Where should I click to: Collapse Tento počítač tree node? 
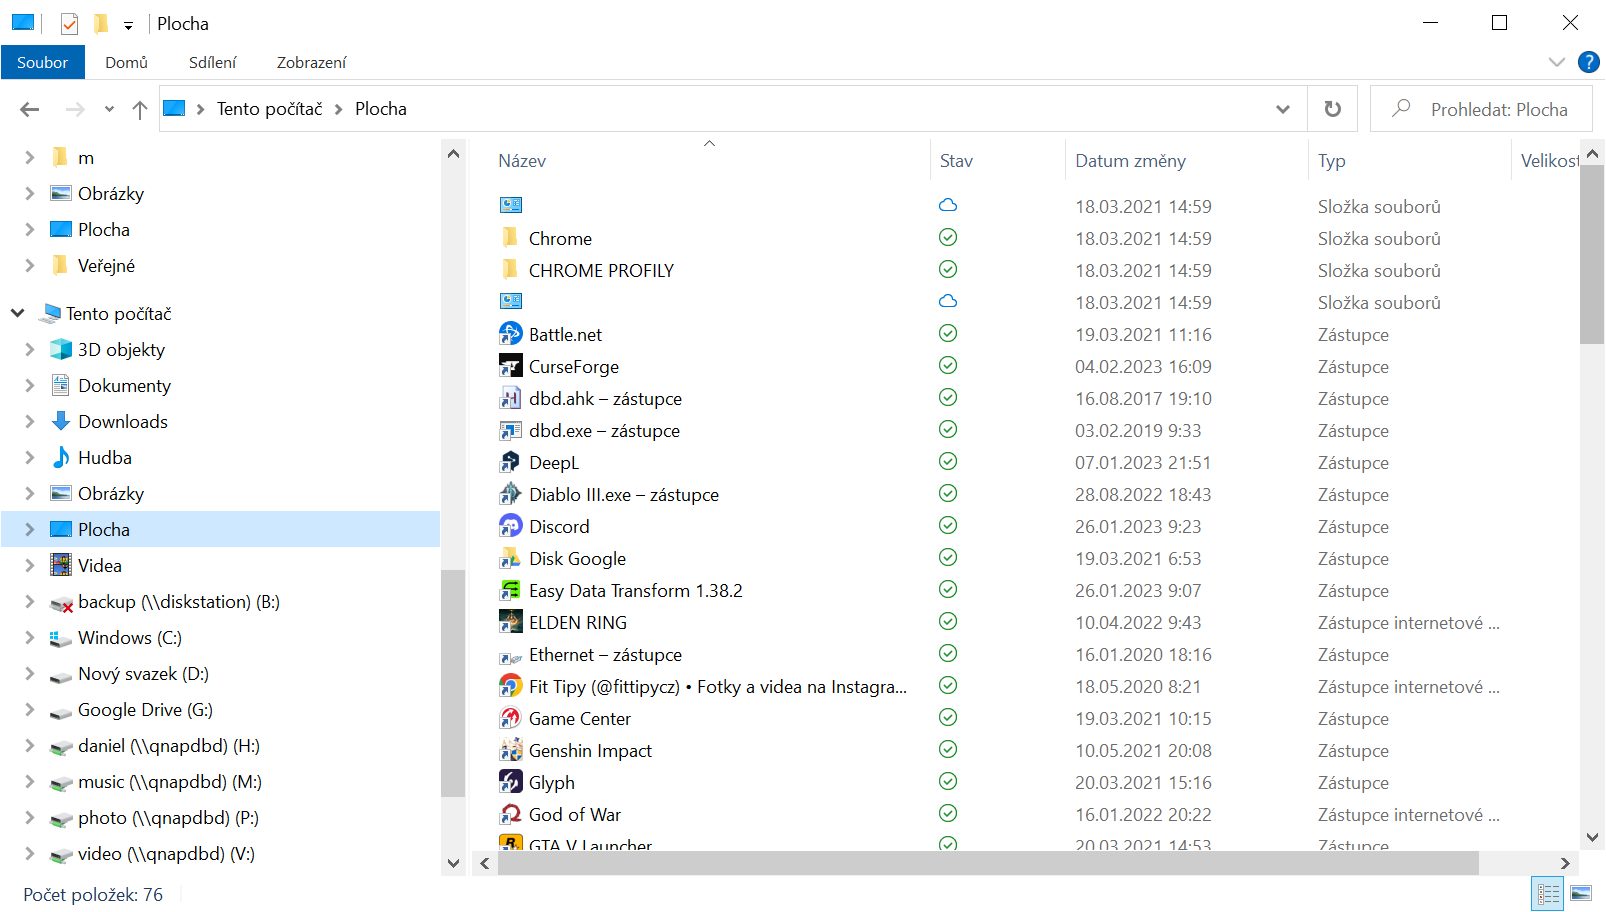[x=18, y=313]
